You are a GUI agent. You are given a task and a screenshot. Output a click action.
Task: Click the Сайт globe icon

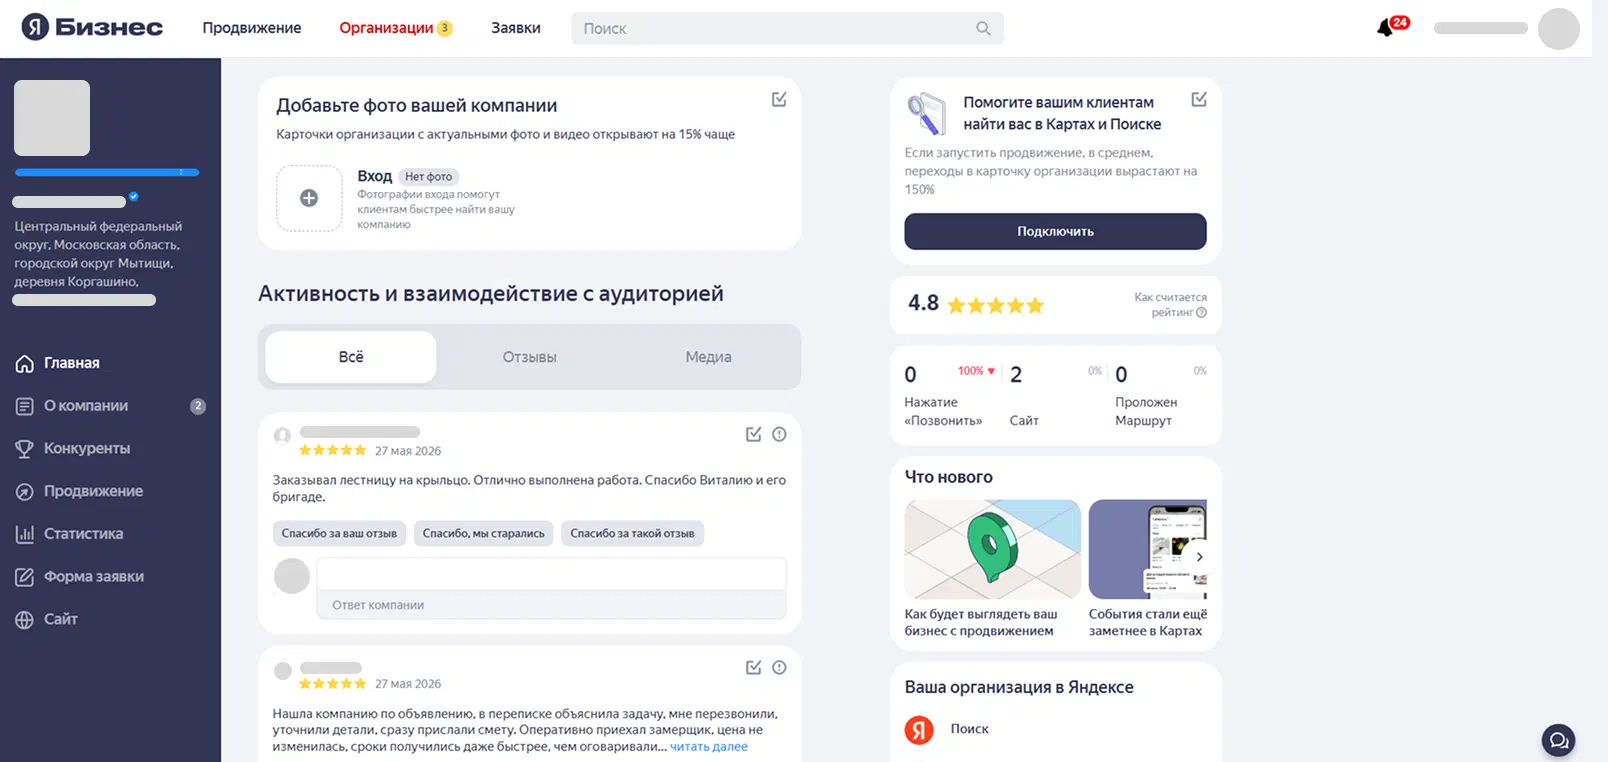click(x=25, y=620)
